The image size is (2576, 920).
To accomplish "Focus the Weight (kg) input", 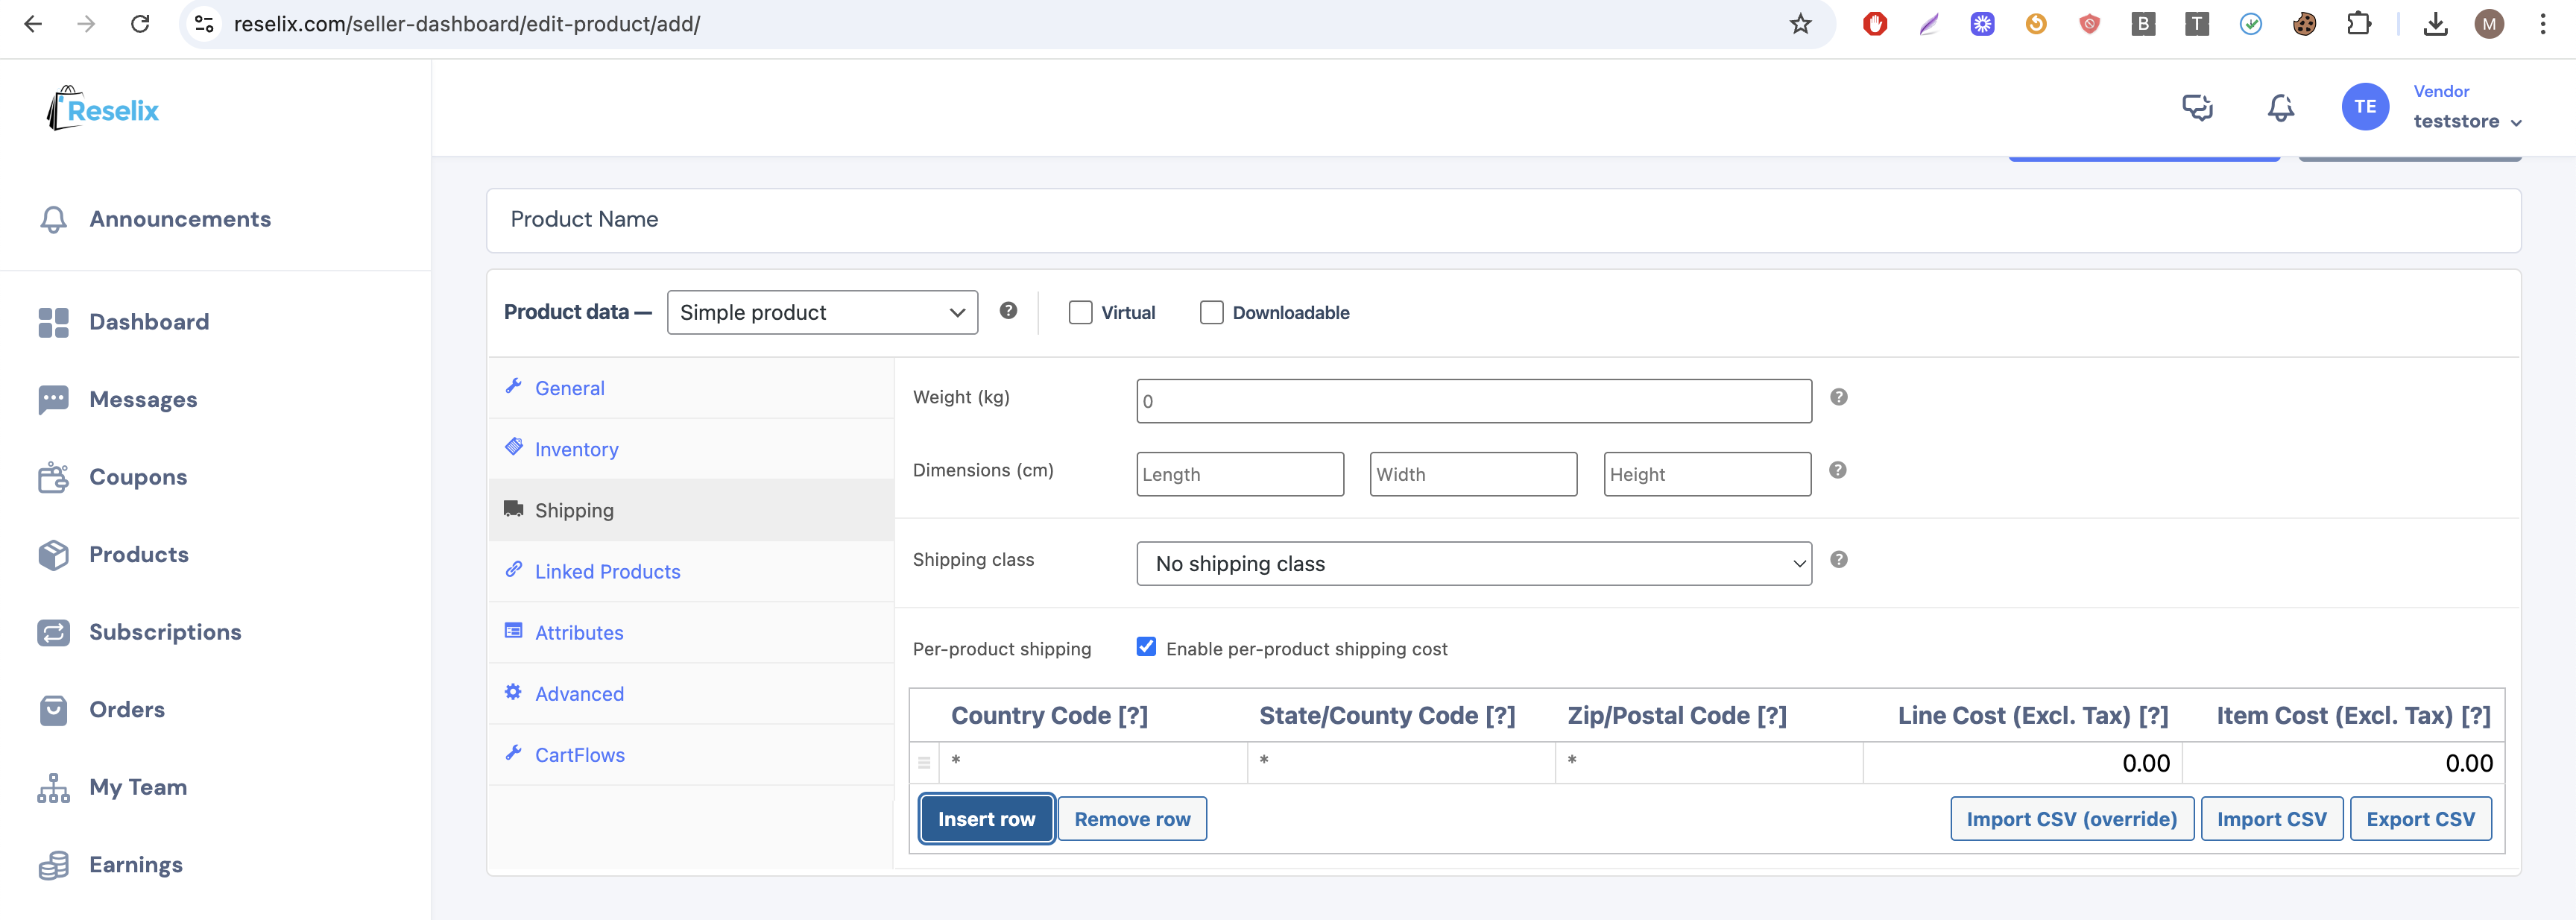I will pyautogui.click(x=1474, y=401).
